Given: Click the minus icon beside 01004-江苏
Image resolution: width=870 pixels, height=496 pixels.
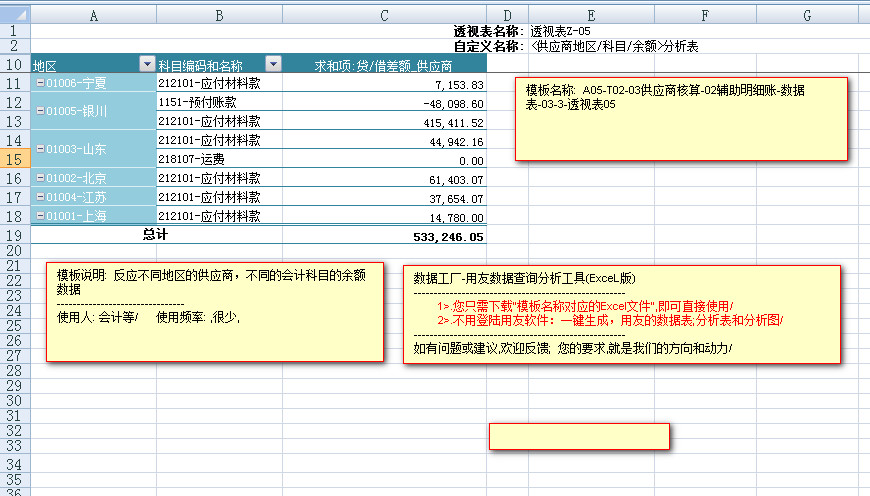Looking at the screenshot, I should pyautogui.click(x=40, y=198).
